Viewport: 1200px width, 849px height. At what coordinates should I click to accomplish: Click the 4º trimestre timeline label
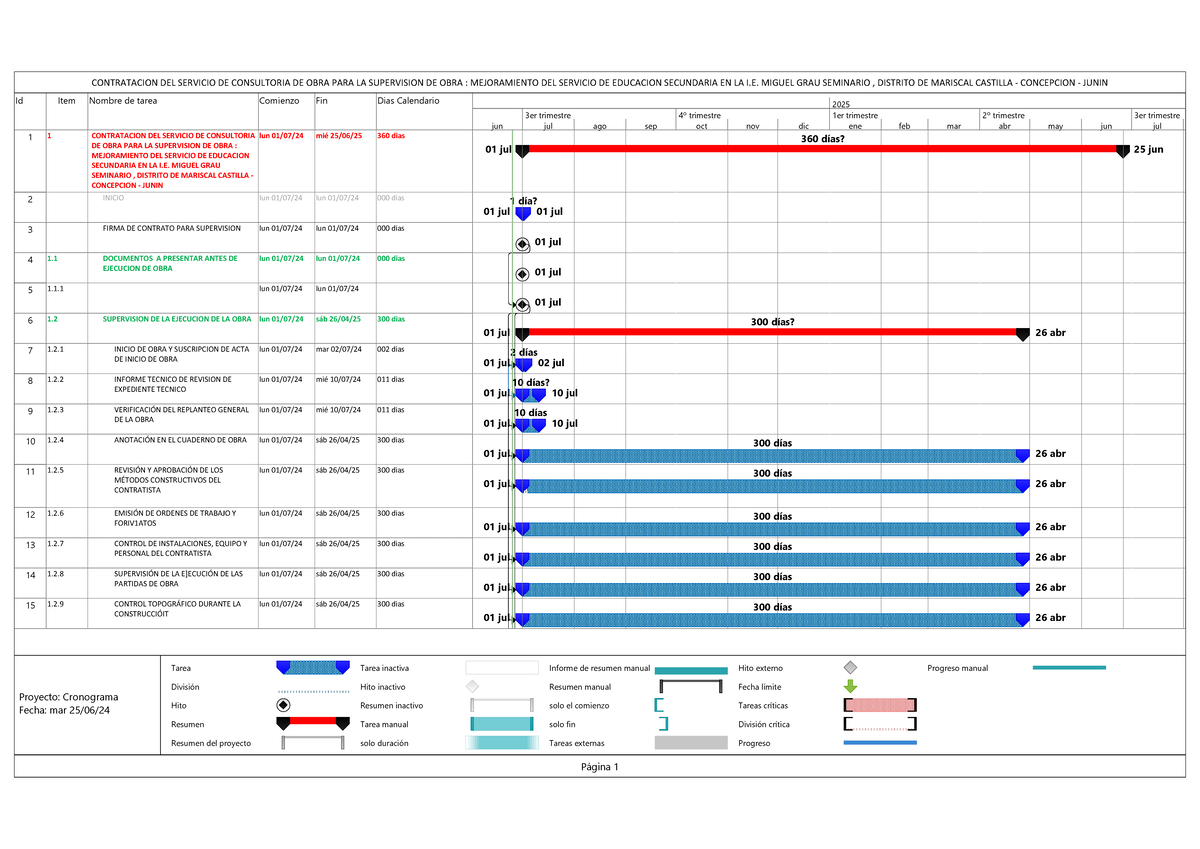(698, 116)
